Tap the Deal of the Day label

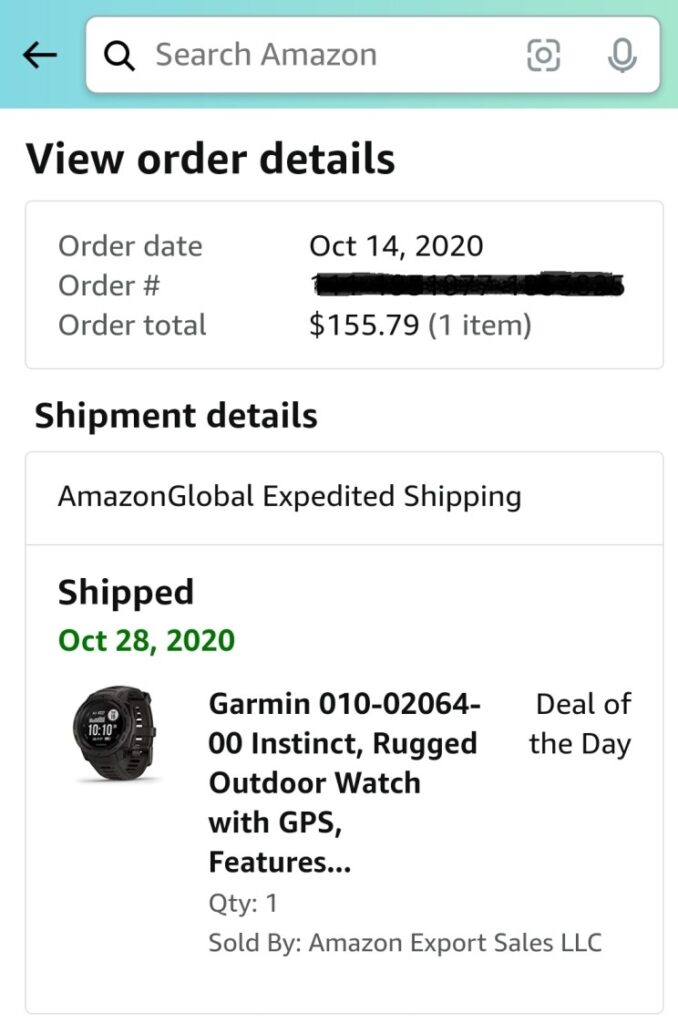coord(582,724)
